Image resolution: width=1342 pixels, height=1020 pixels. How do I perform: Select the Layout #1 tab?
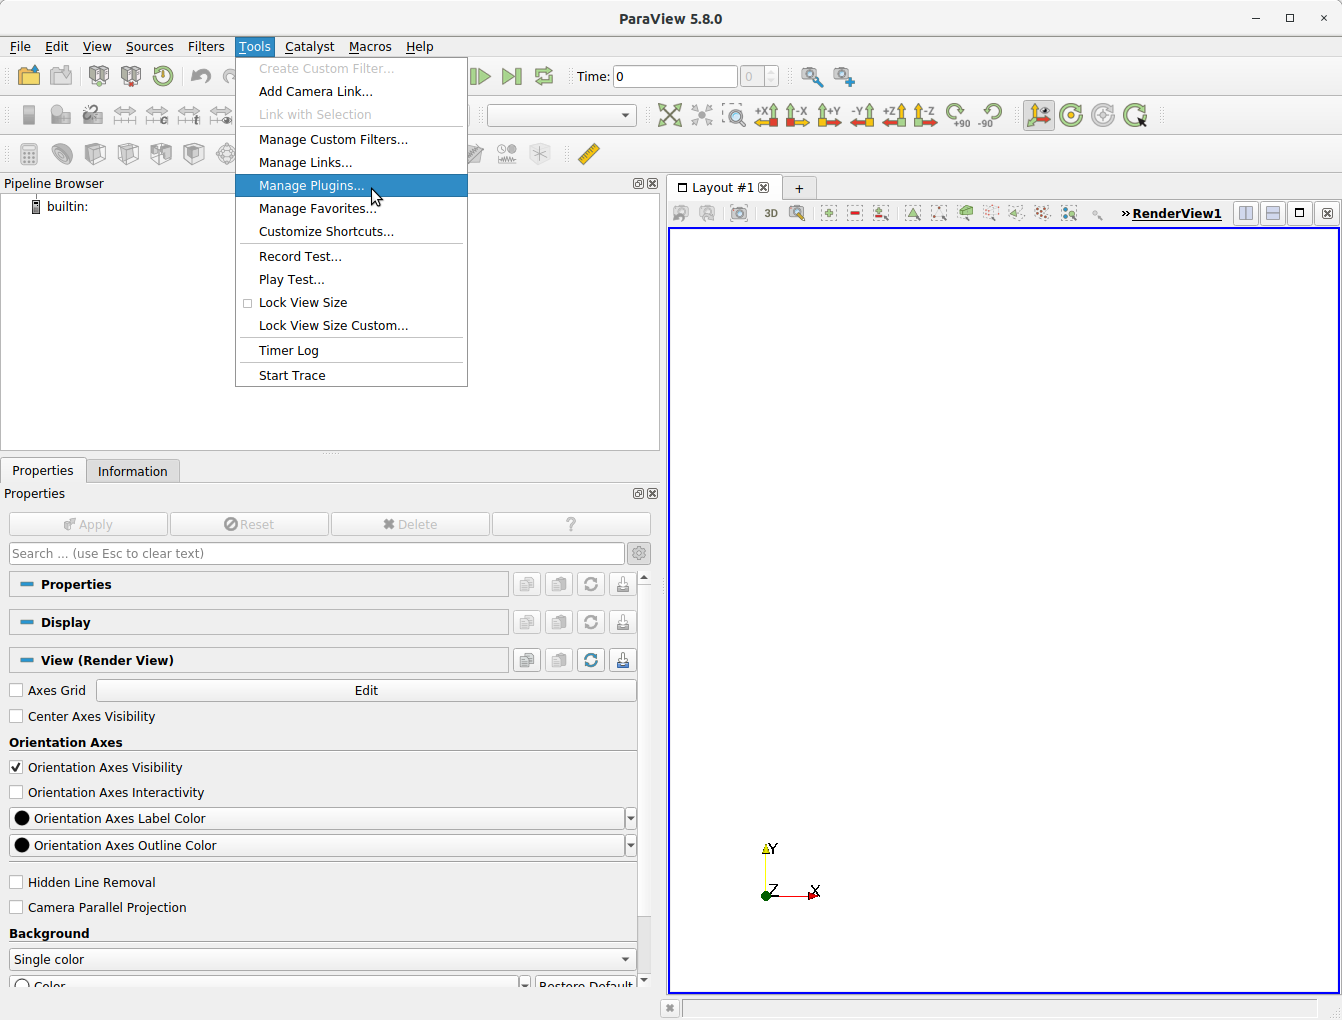point(722,187)
